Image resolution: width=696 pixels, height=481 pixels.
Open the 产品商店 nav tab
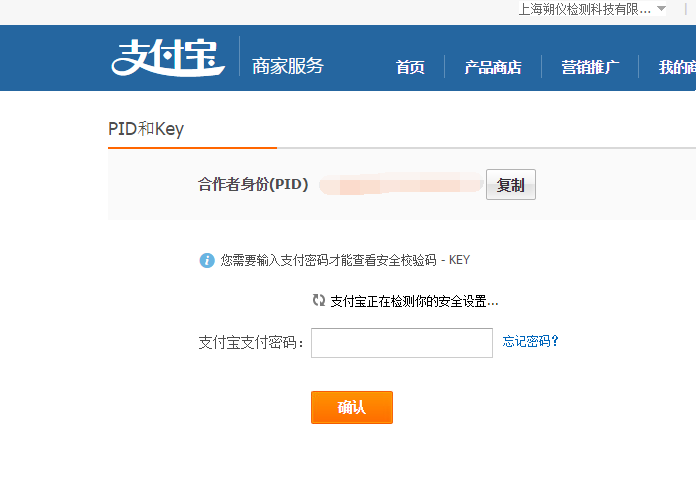(x=493, y=67)
